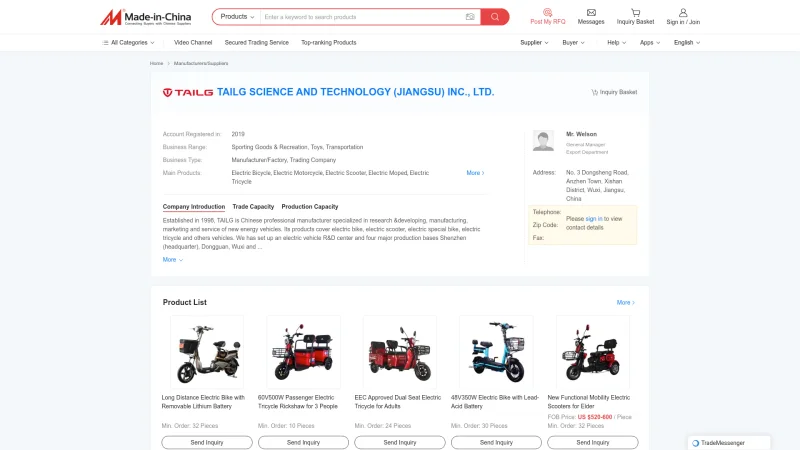Click Sign in / Join person icon
The image size is (800, 450).
683,12
